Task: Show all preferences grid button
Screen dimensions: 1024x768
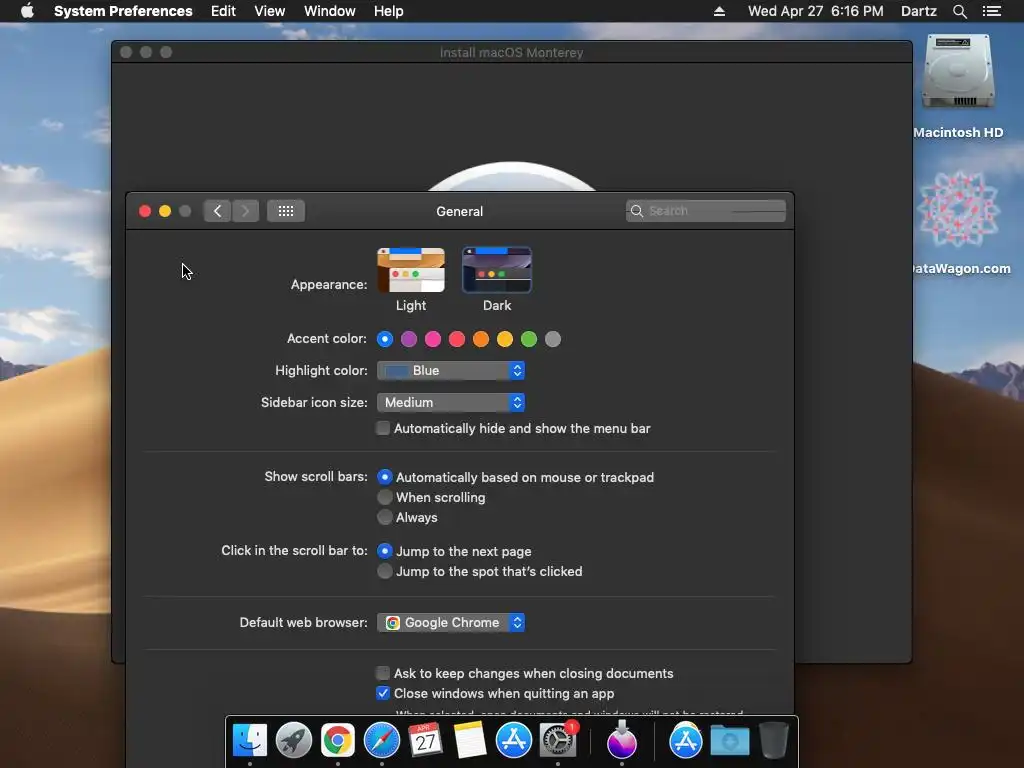Action: pyautogui.click(x=285, y=211)
